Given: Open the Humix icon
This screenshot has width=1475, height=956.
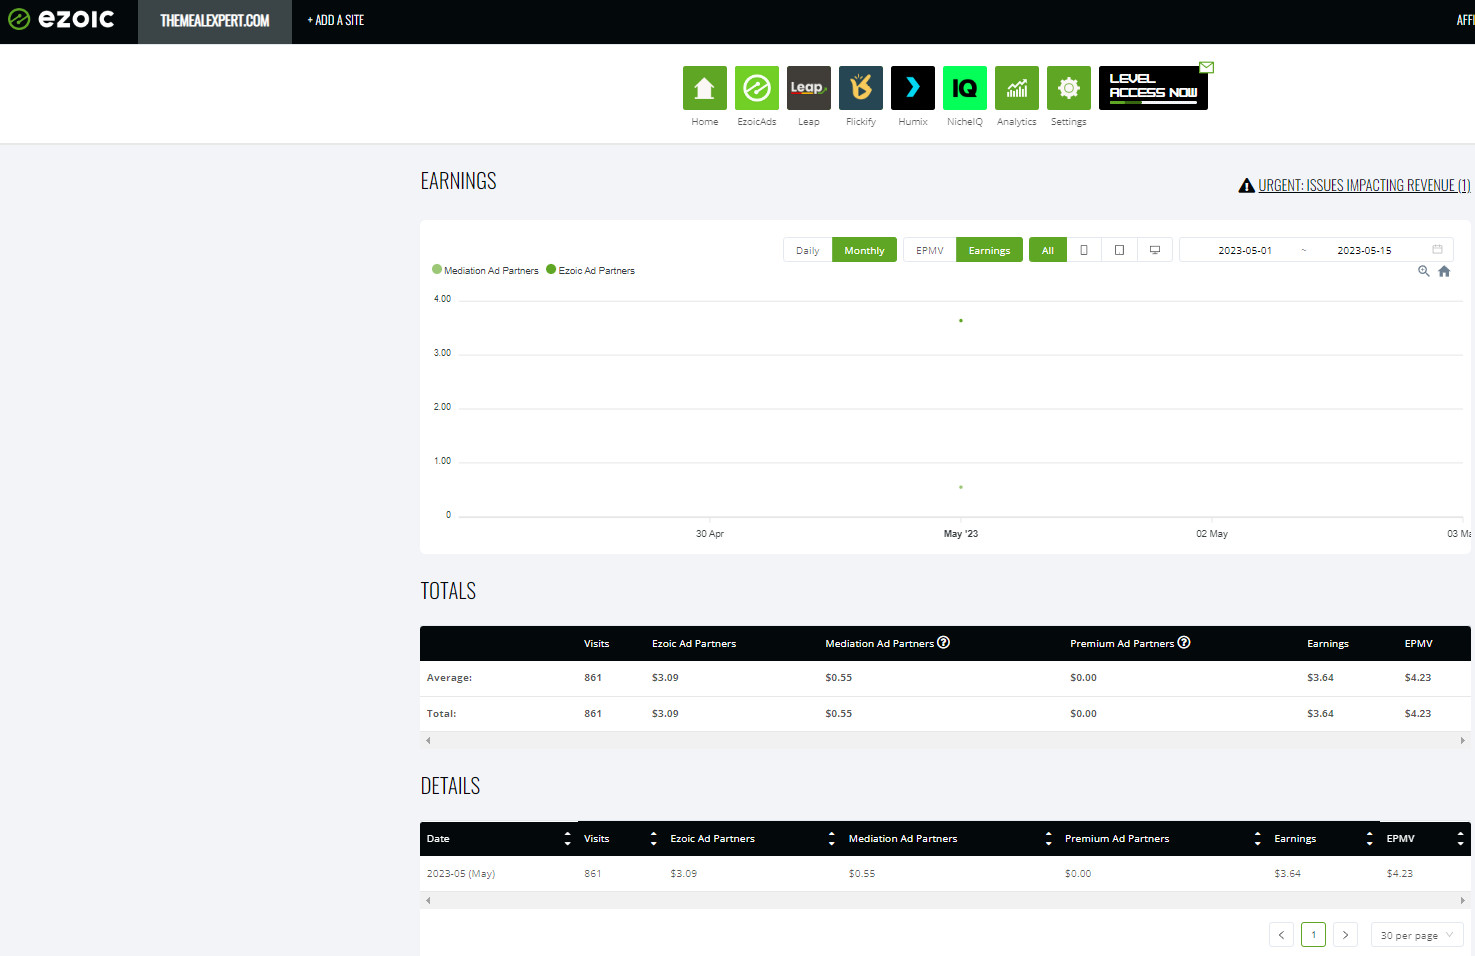Looking at the screenshot, I should coord(912,88).
